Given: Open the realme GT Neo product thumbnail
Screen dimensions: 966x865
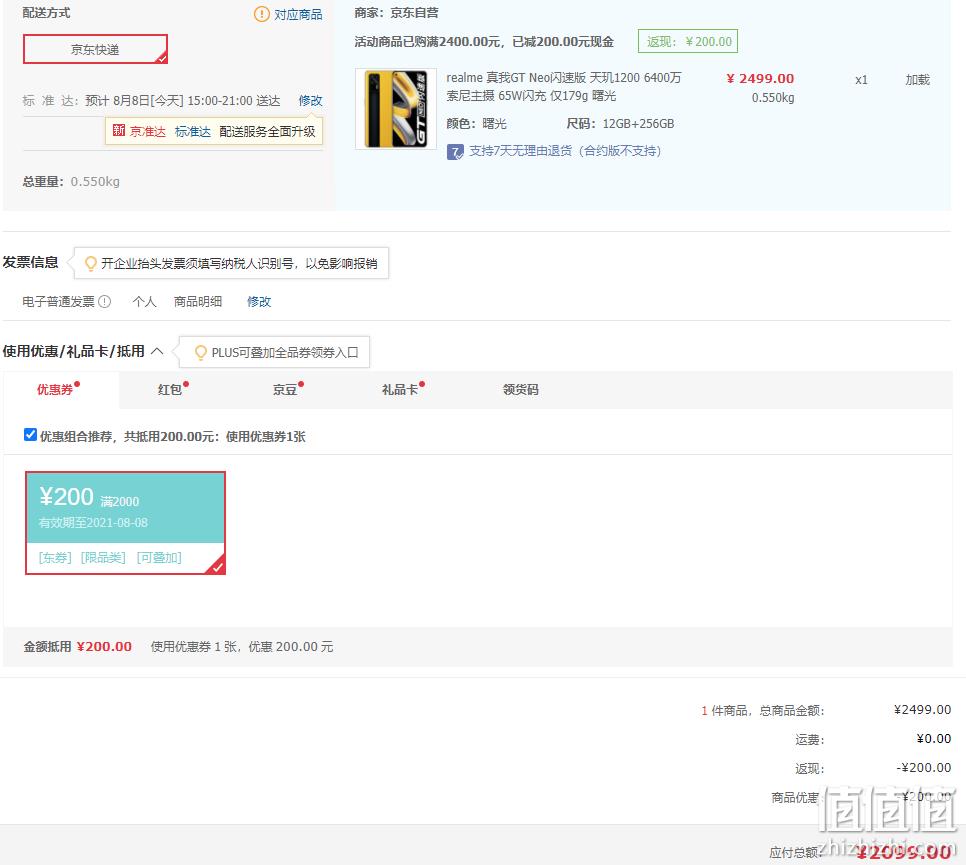Looking at the screenshot, I should tap(396, 108).
